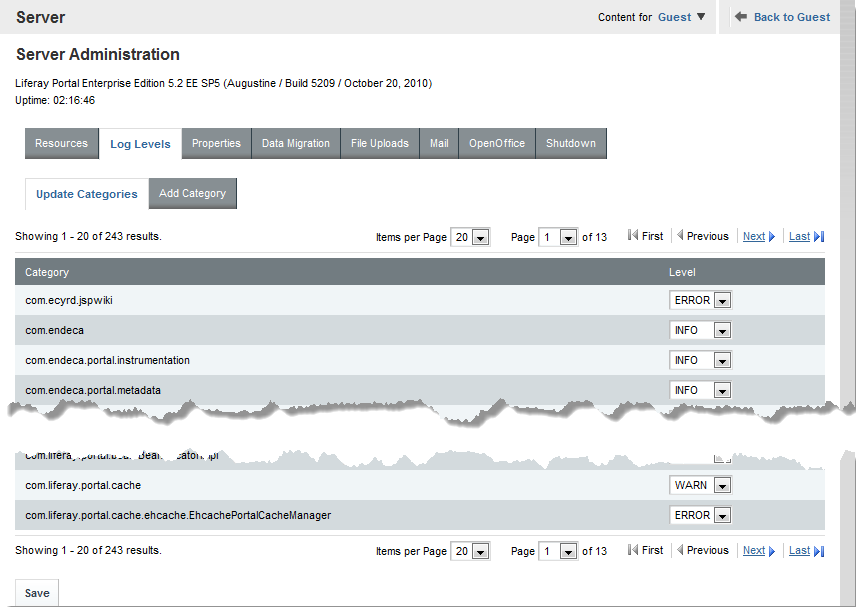
Task: Open the OpenOffice tab
Action: click(497, 144)
